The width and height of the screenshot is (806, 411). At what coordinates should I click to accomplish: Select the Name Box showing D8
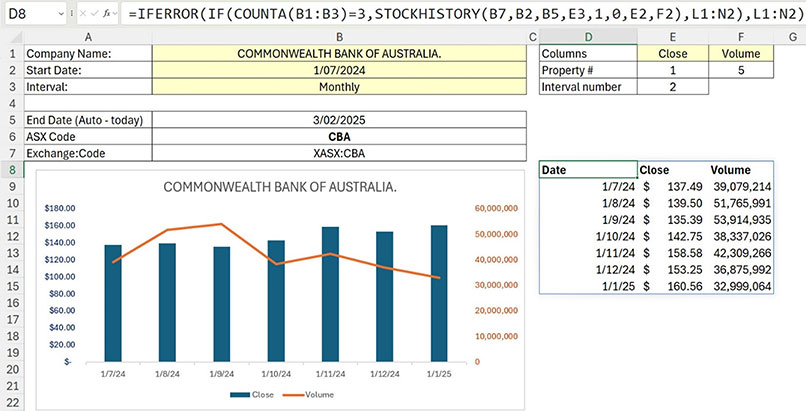click(x=34, y=13)
